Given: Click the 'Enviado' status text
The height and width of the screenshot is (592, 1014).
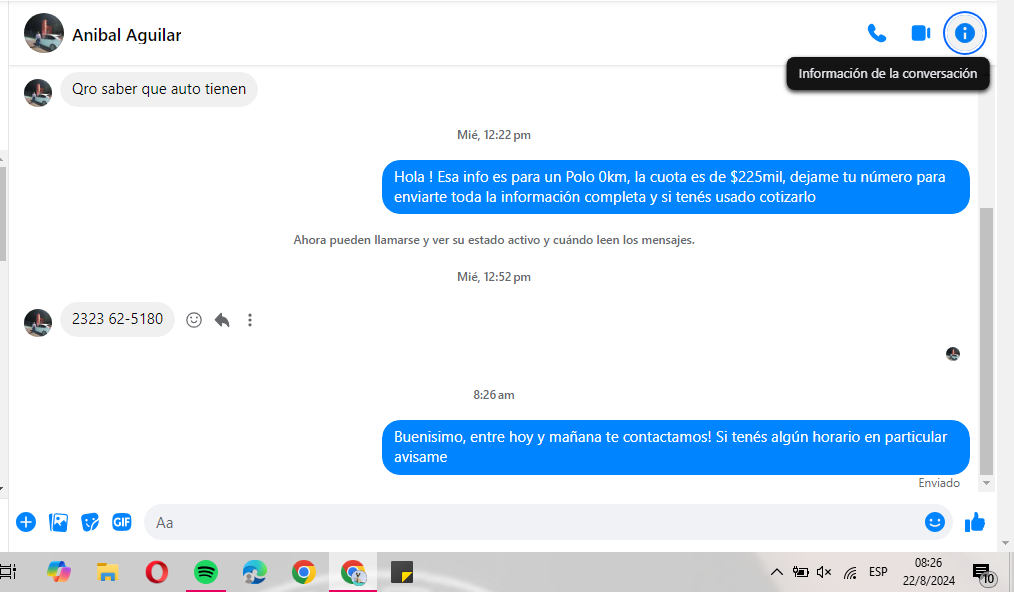Looking at the screenshot, I should coord(939,483).
